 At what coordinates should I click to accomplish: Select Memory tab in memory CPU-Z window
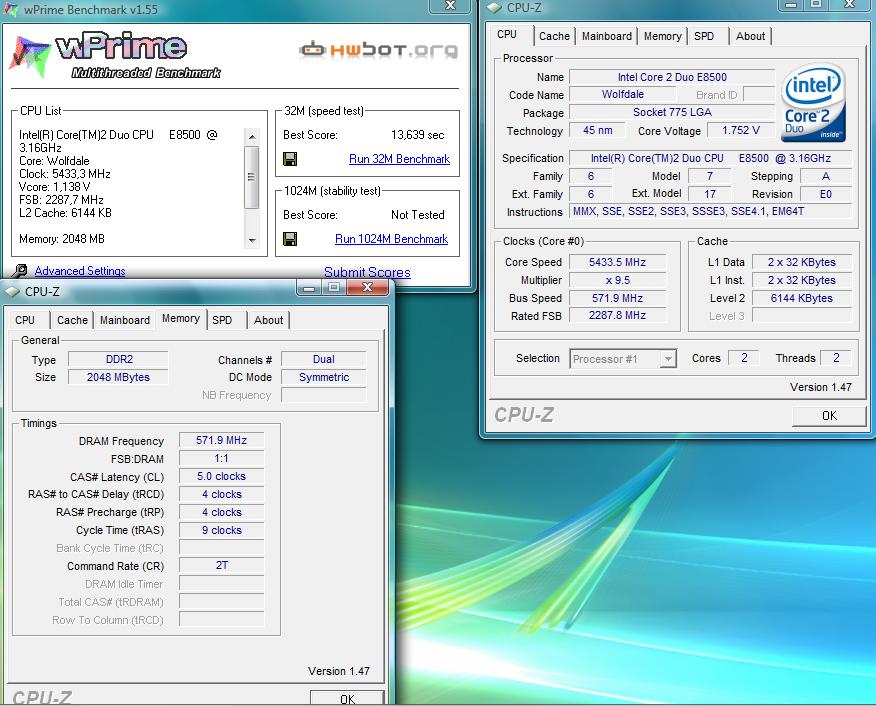tap(180, 318)
